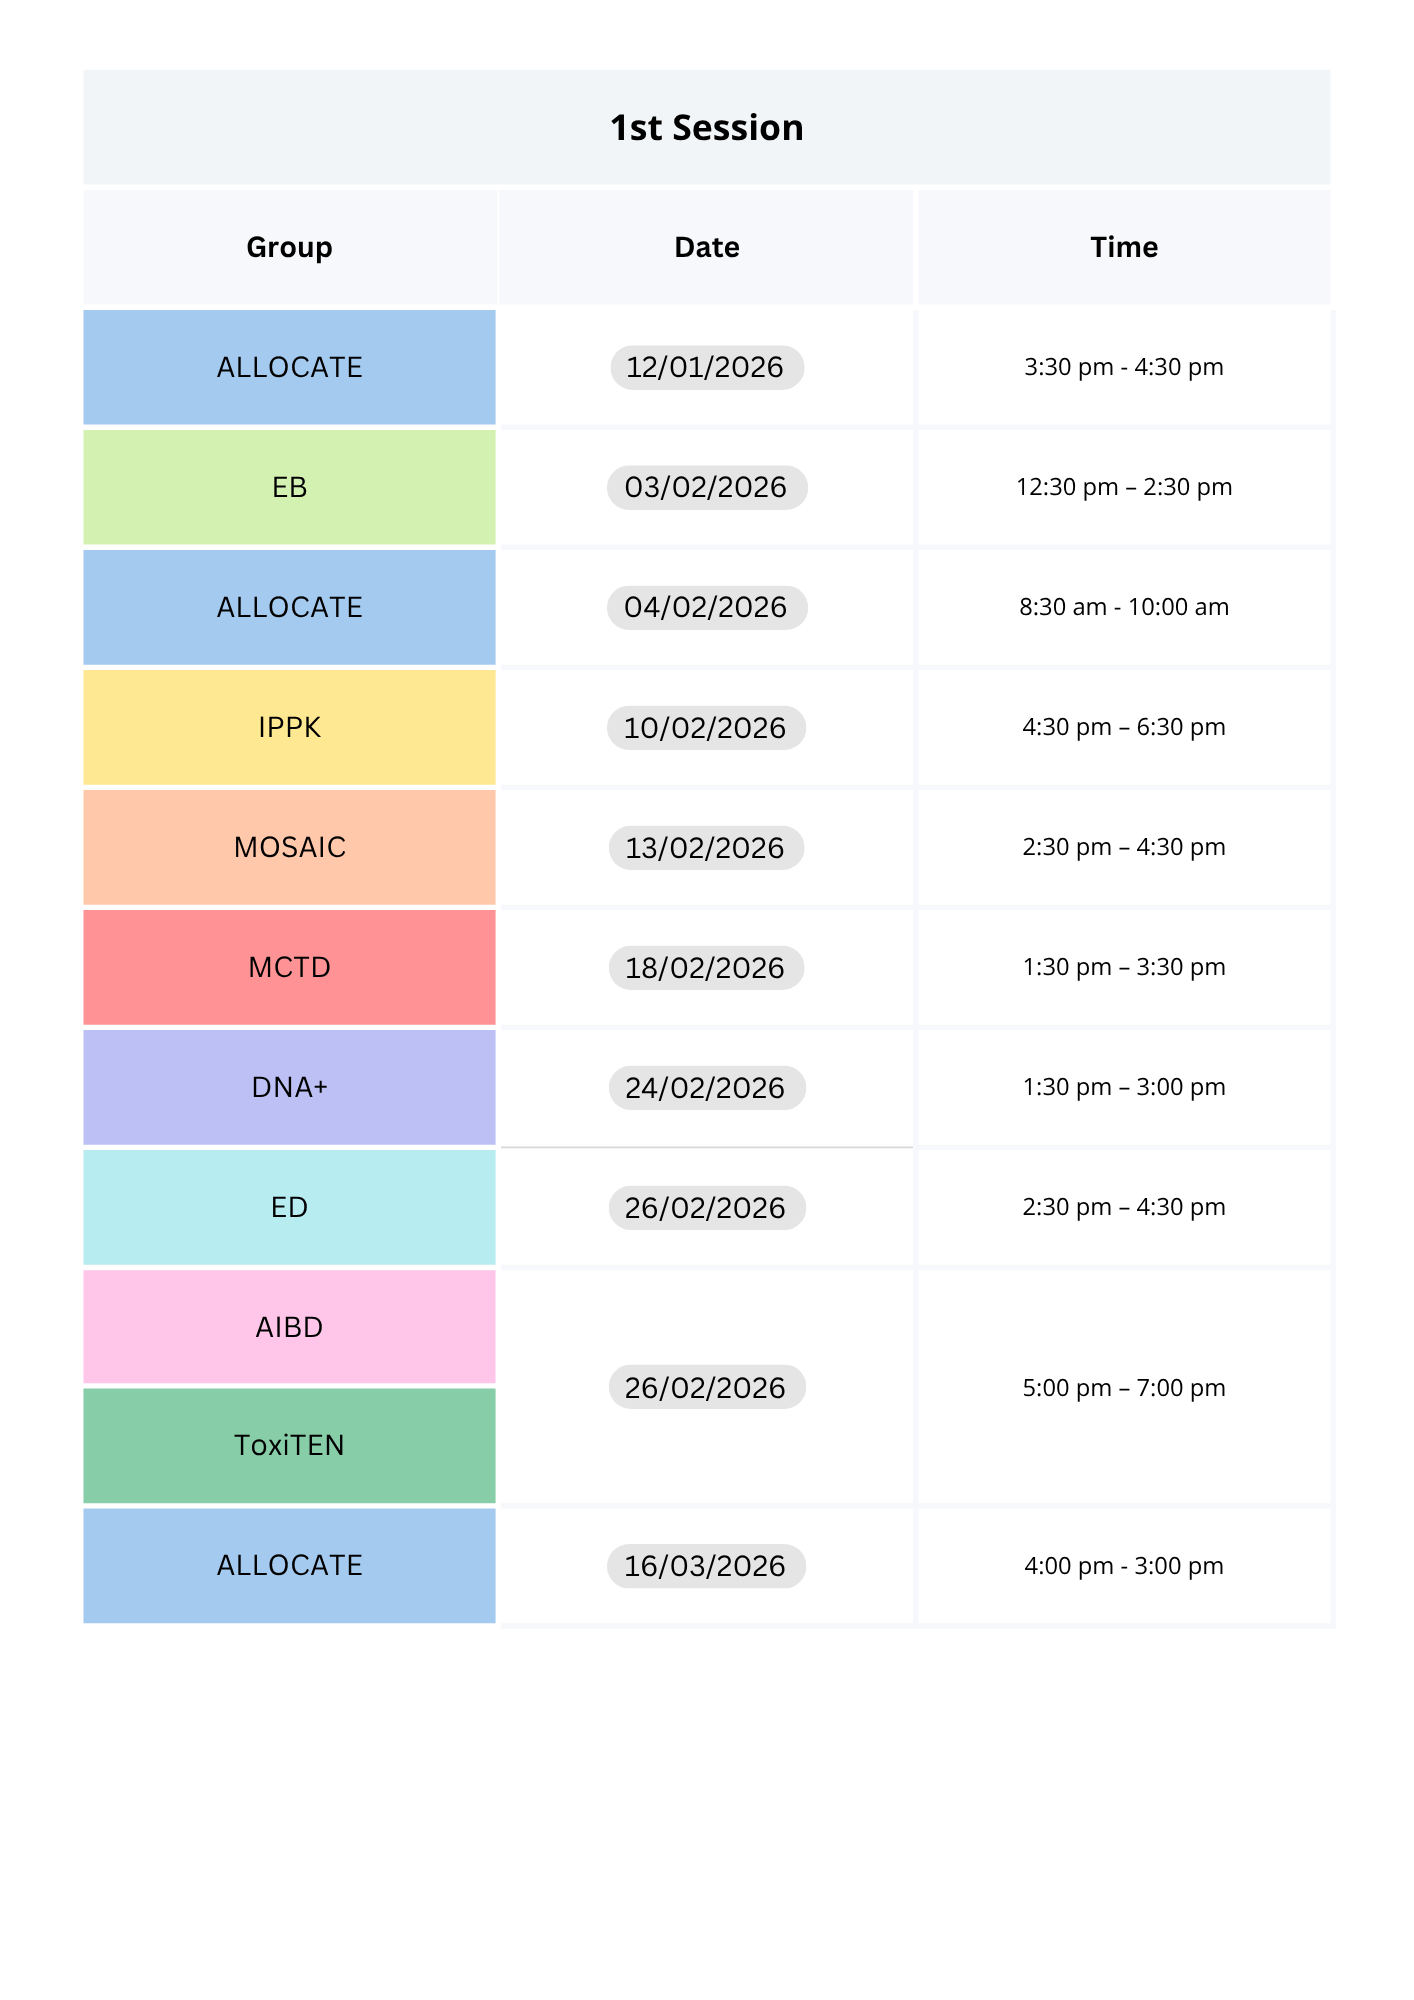The height and width of the screenshot is (2000, 1414).
Task: Select the 16/03/2026 date pill
Action: tap(706, 1565)
